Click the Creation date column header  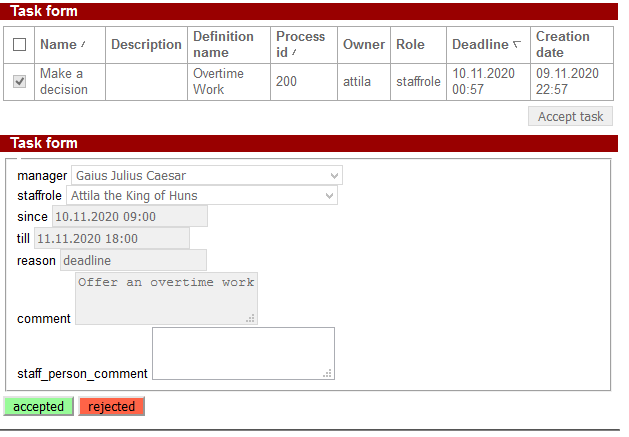[x=563, y=44]
